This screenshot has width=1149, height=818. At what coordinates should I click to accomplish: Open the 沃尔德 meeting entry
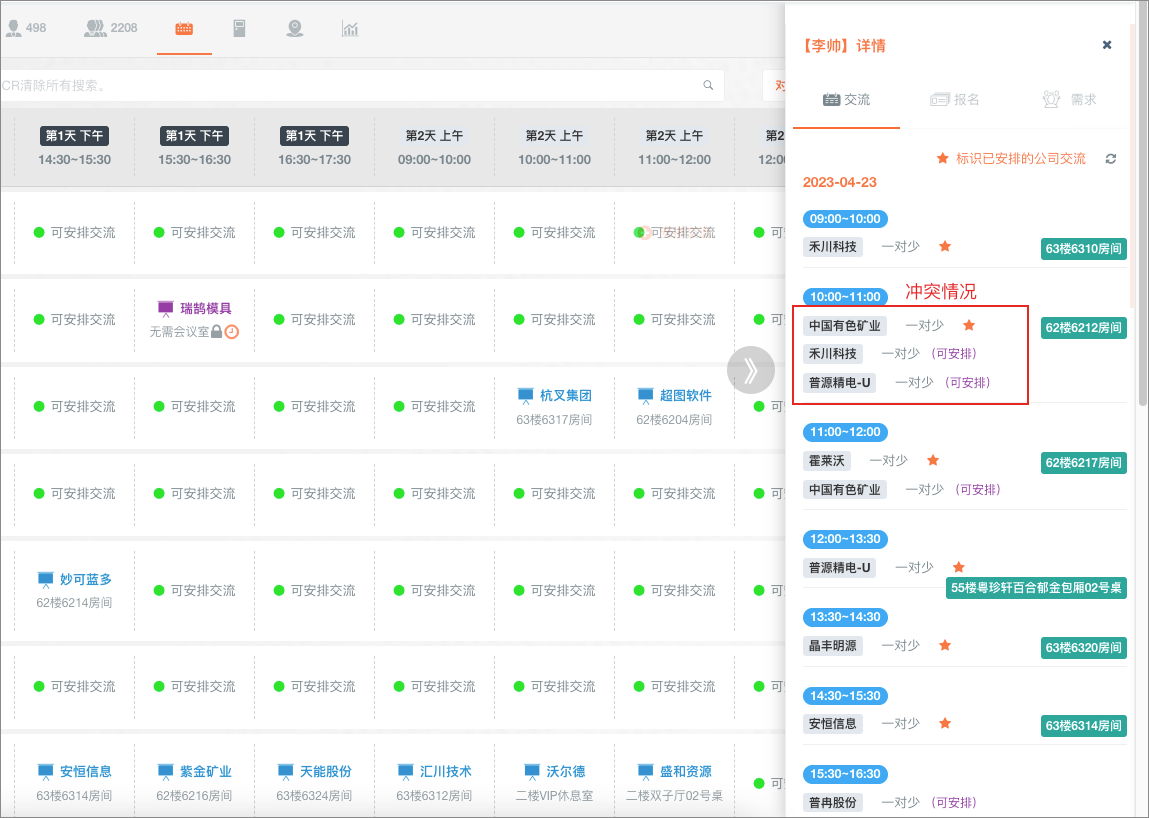566,771
